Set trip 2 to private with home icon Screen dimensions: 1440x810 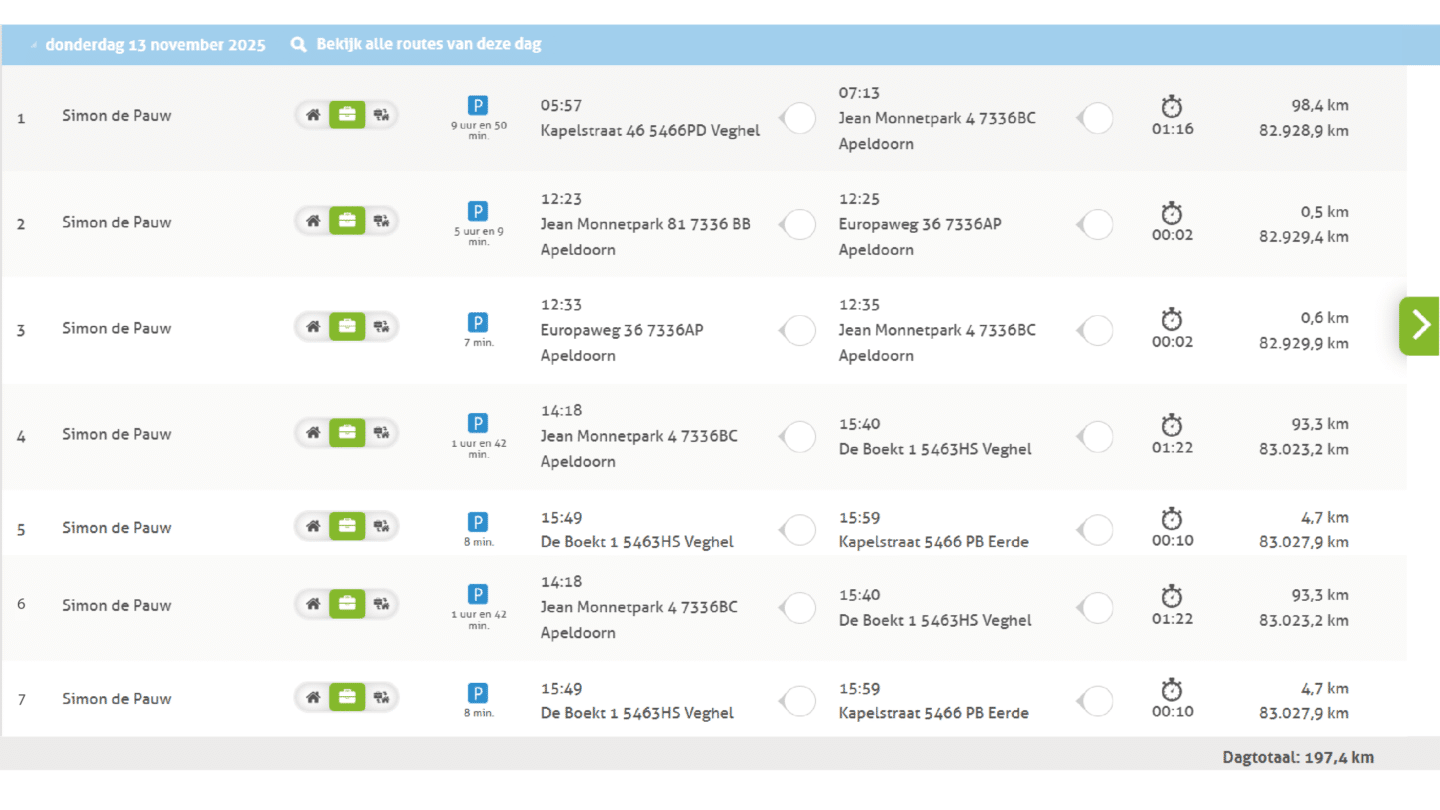pos(313,221)
